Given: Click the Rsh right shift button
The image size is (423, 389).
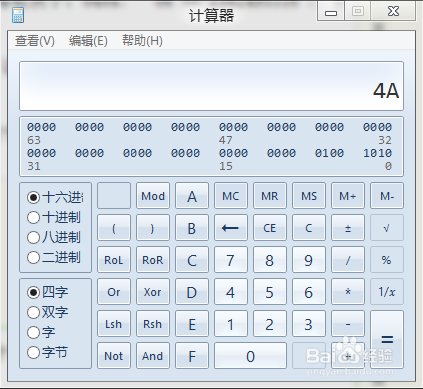Looking at the screenshot, I should click(153, 324).
